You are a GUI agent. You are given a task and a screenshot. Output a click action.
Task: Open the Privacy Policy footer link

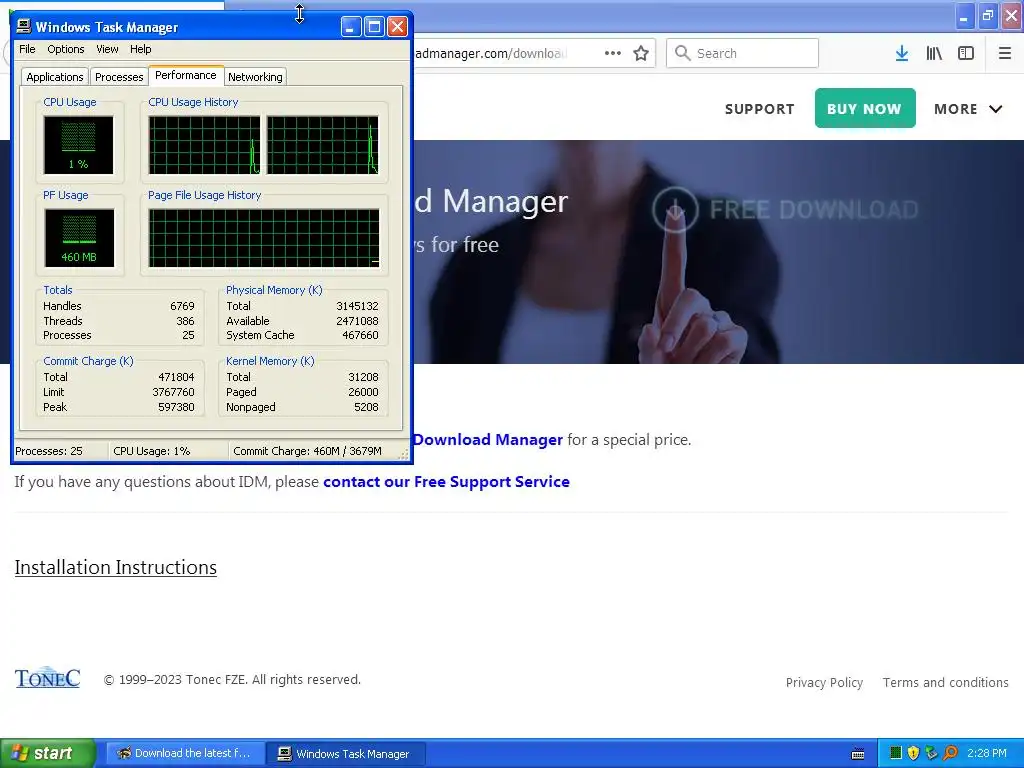pyautogui.click(x=824, y=682)
